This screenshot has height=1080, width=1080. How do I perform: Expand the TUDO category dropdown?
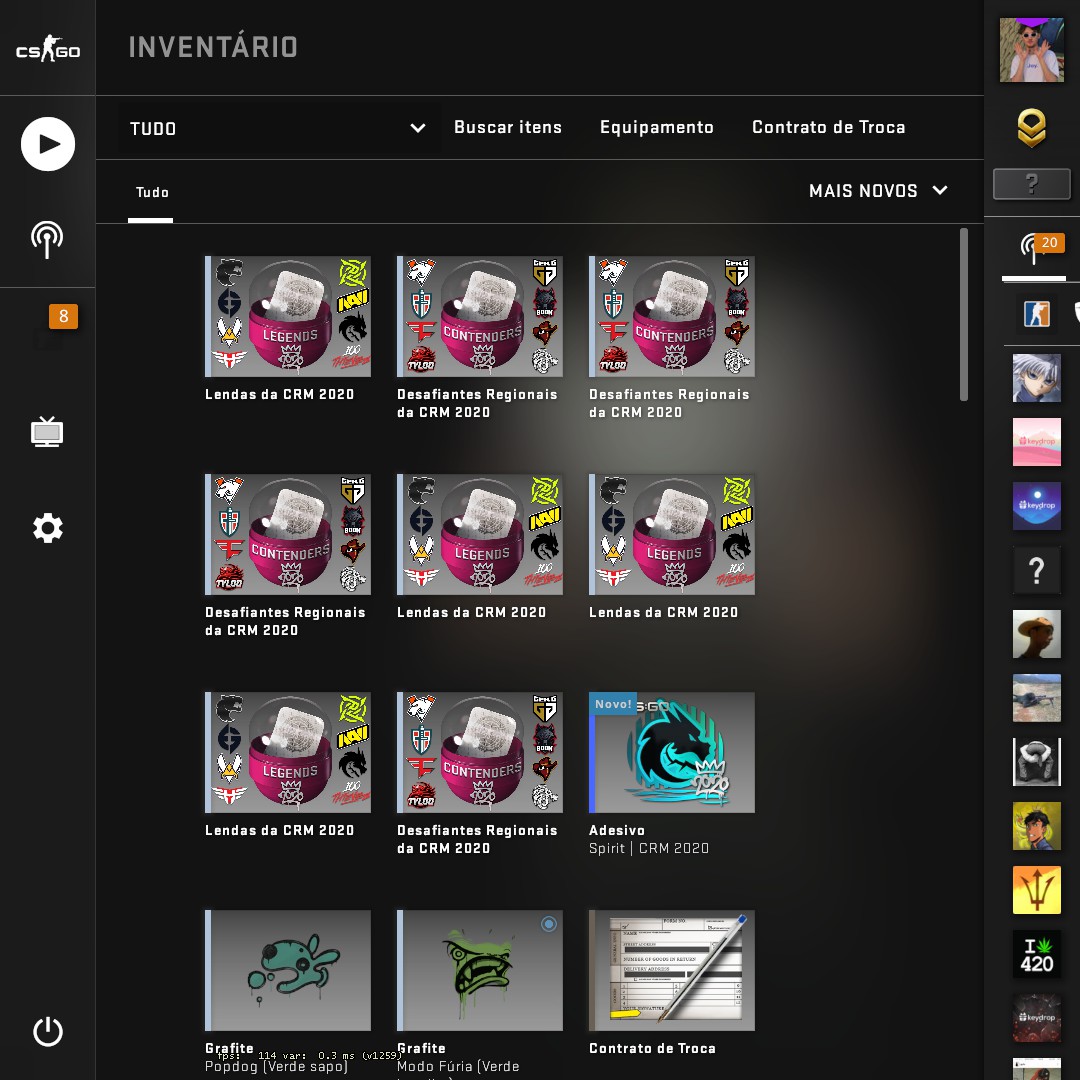(x=278, y=128)
